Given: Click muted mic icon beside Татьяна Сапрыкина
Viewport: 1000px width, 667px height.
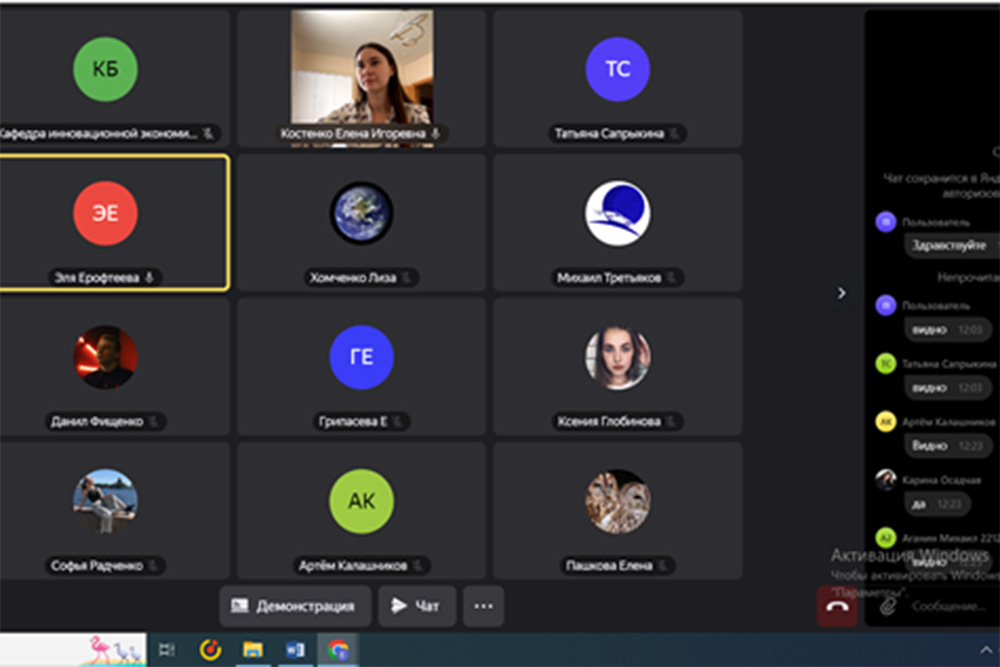Looking at the screenshot, I should tap(674, 133).
